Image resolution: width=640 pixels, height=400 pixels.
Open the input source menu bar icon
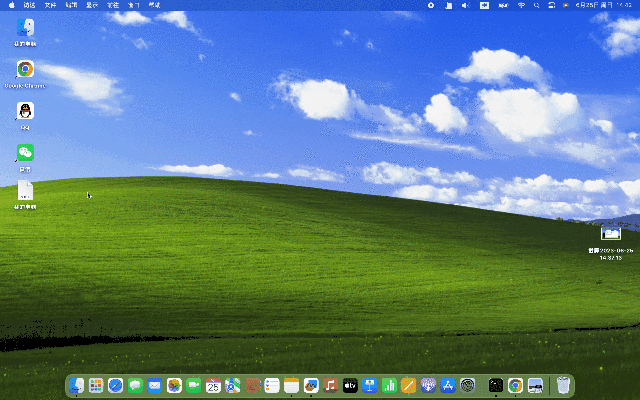point(484,5)
